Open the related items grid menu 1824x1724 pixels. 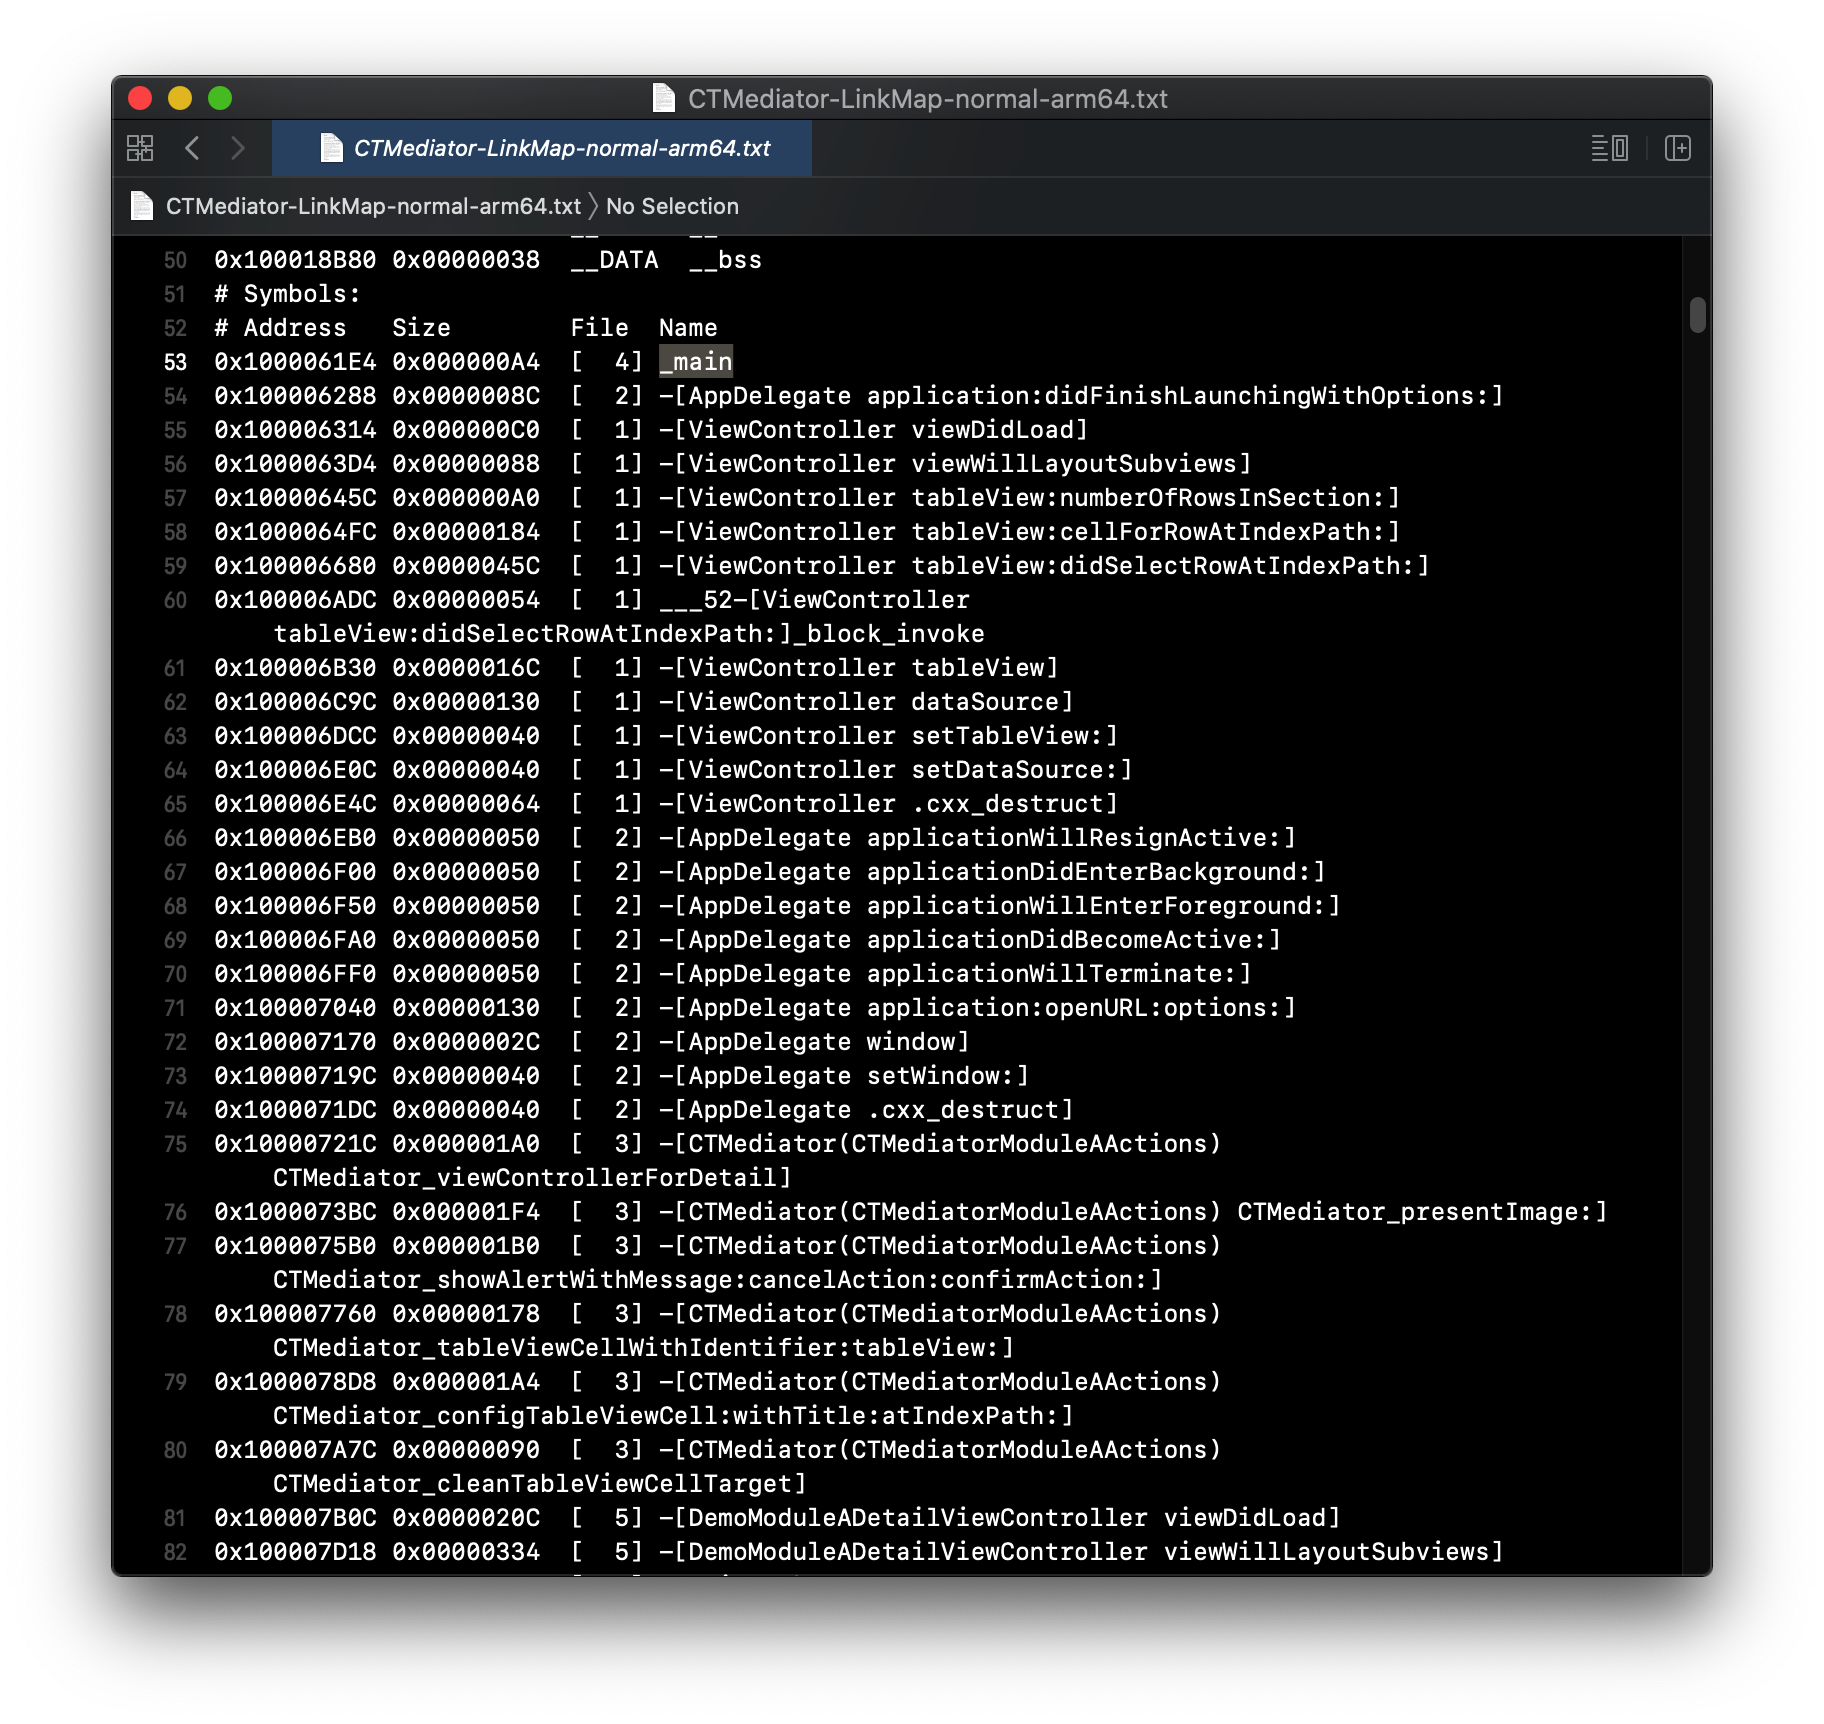click(140, 148)
